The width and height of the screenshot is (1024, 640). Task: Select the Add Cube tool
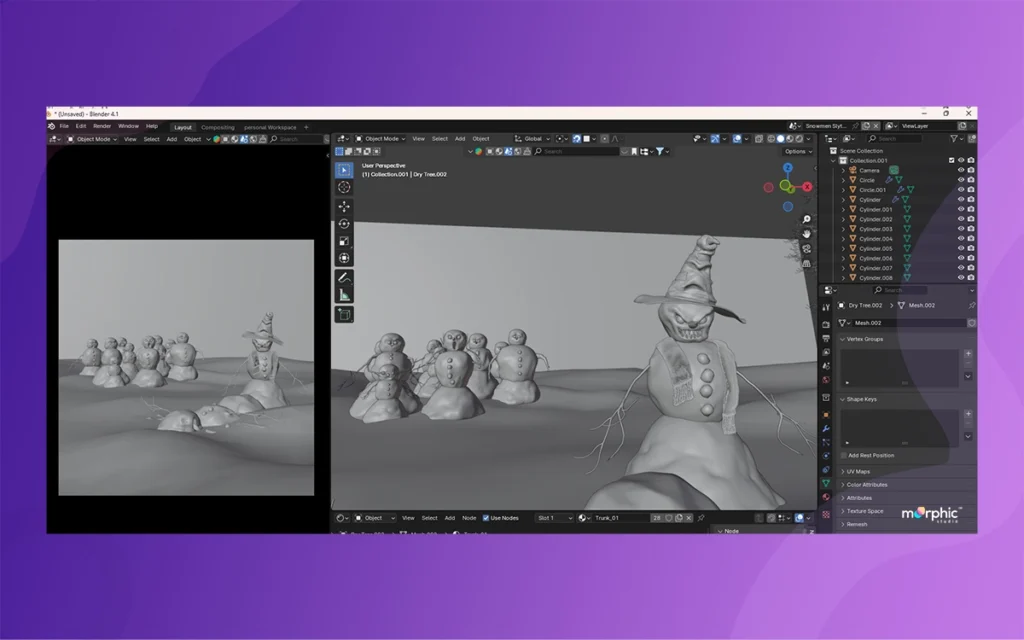pyautogui.click(x=344, y=315)
